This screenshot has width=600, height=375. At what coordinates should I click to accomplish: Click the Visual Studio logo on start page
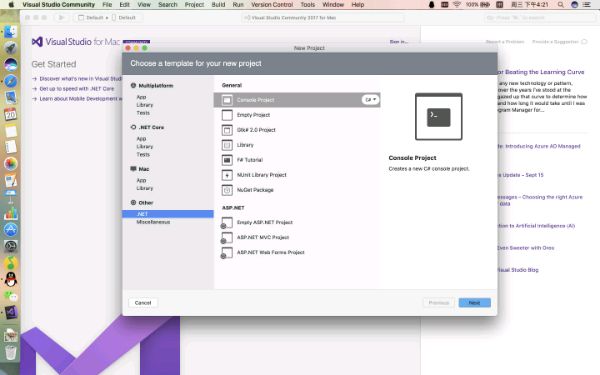[x=37, y=41]
